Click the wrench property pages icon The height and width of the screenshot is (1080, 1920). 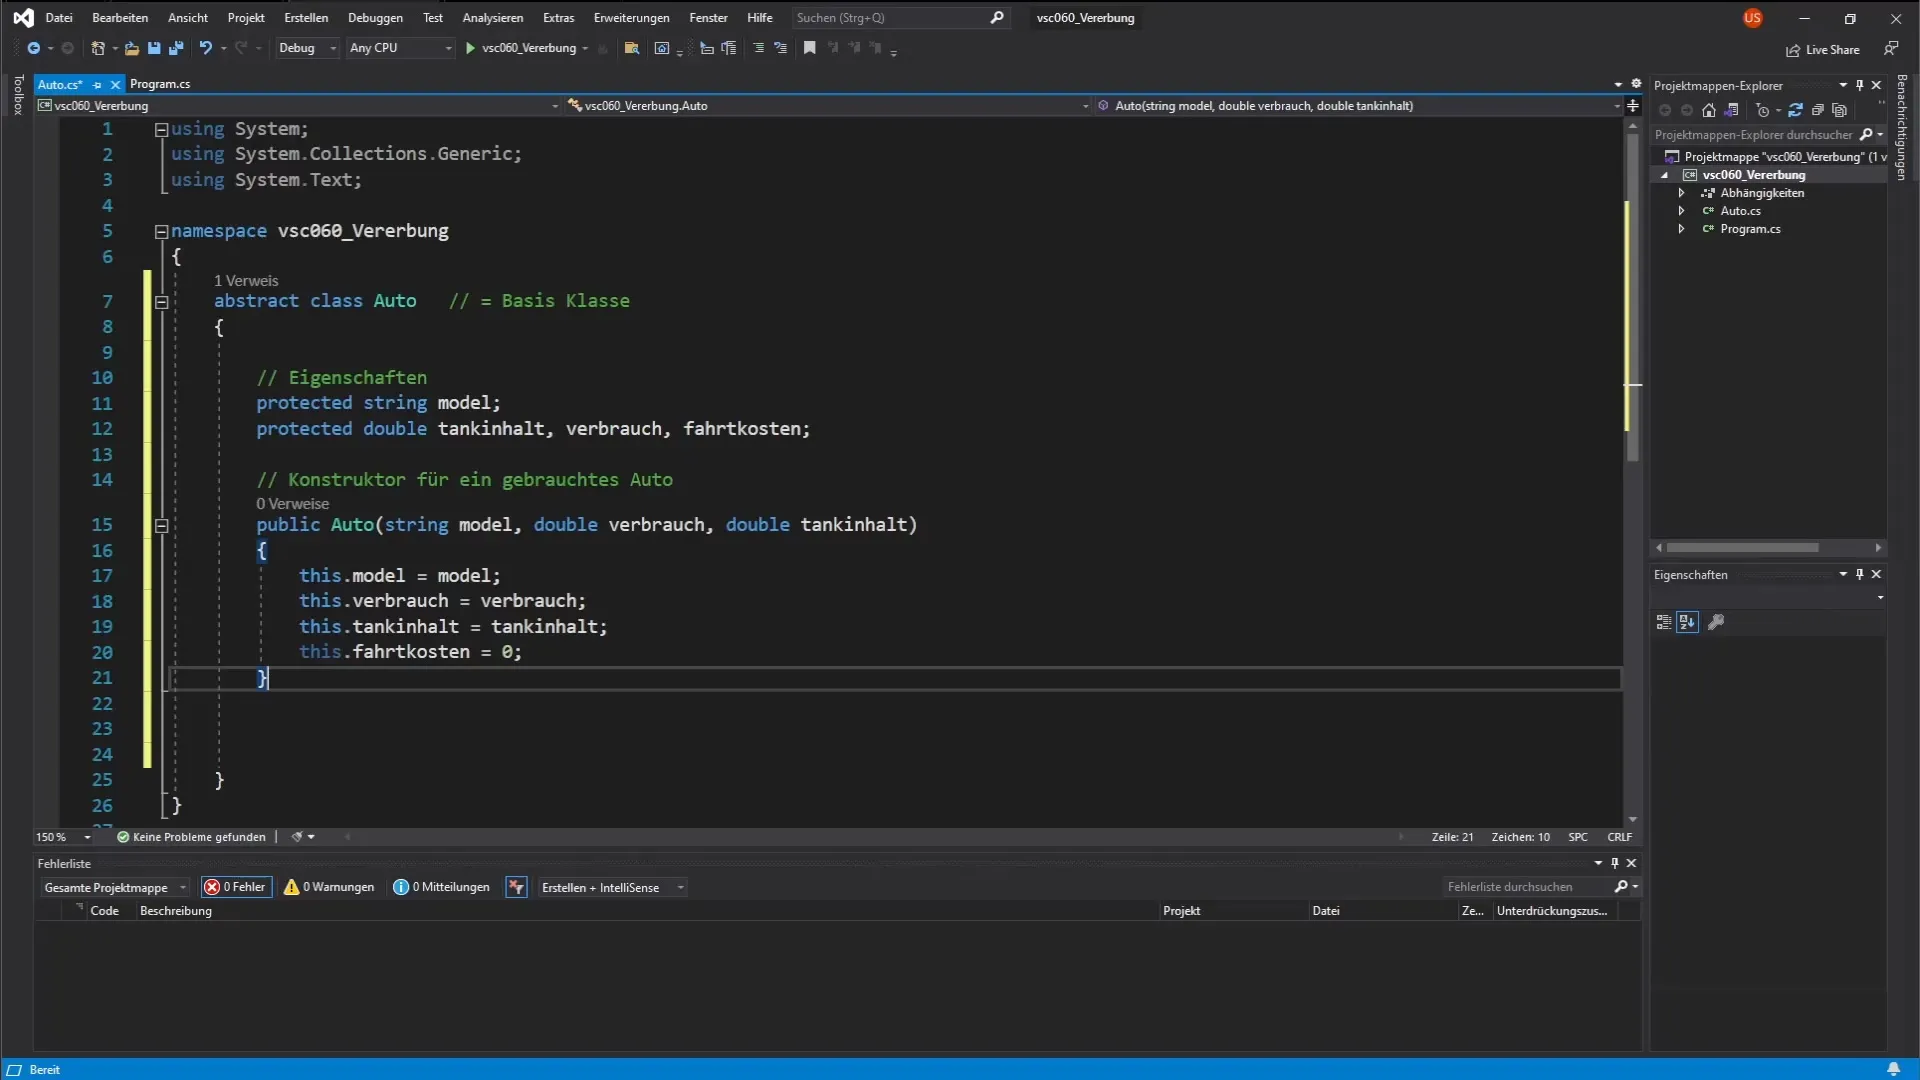pyautogui.click(x=1716, y=622)
